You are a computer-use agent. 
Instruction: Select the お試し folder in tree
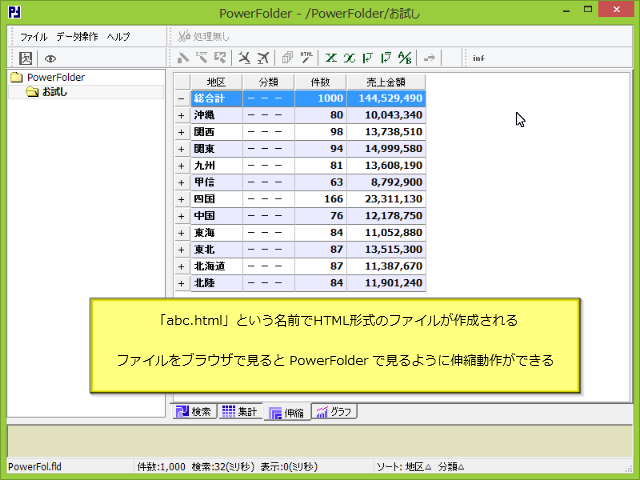tap(47, 92)
